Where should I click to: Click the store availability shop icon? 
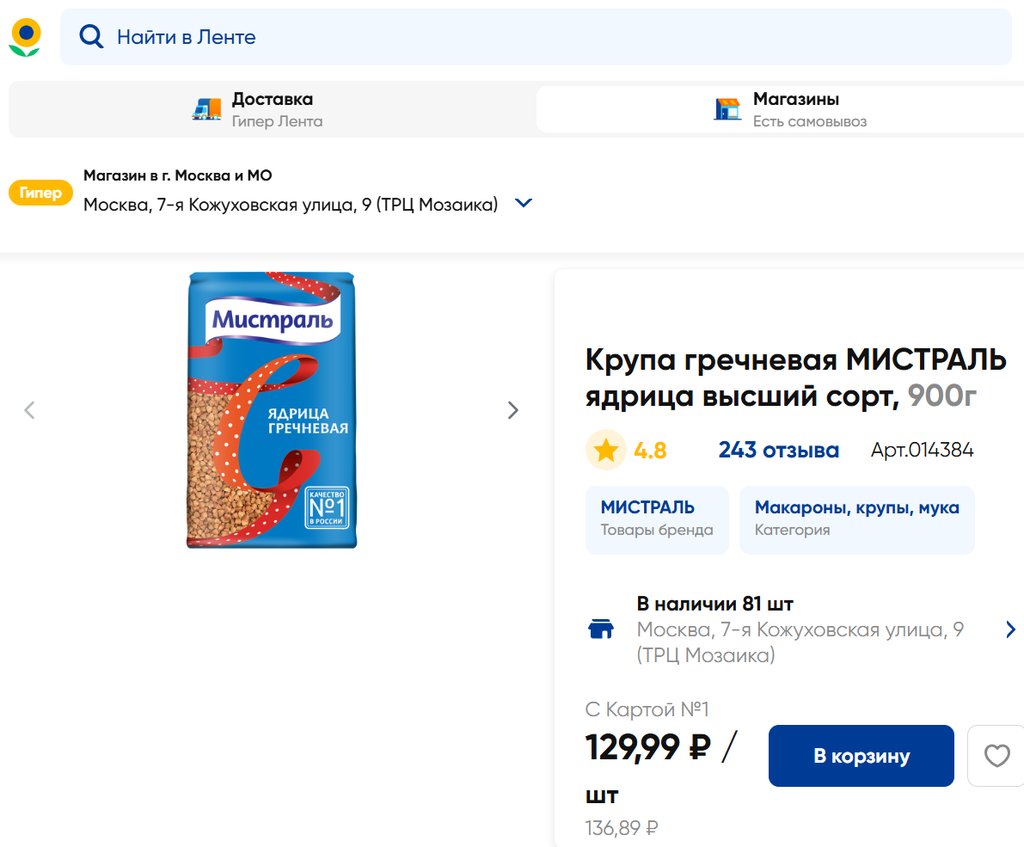click(601, 629)
